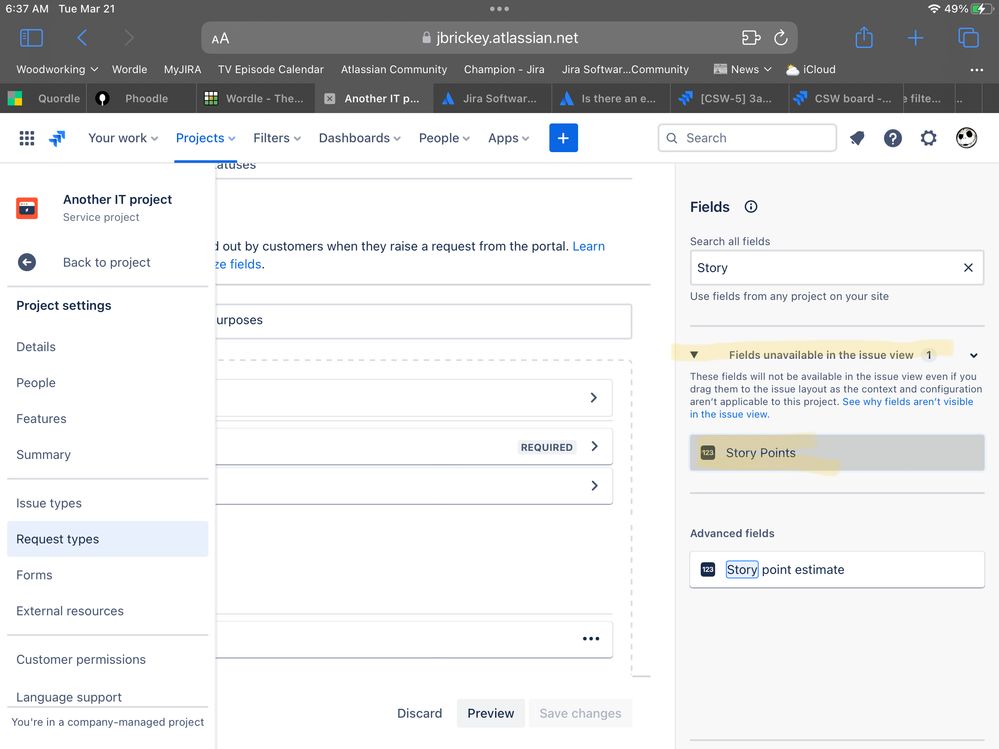Select Request types in the sidebar
Screen dimensions: 999x749
[x=108, y=539]
